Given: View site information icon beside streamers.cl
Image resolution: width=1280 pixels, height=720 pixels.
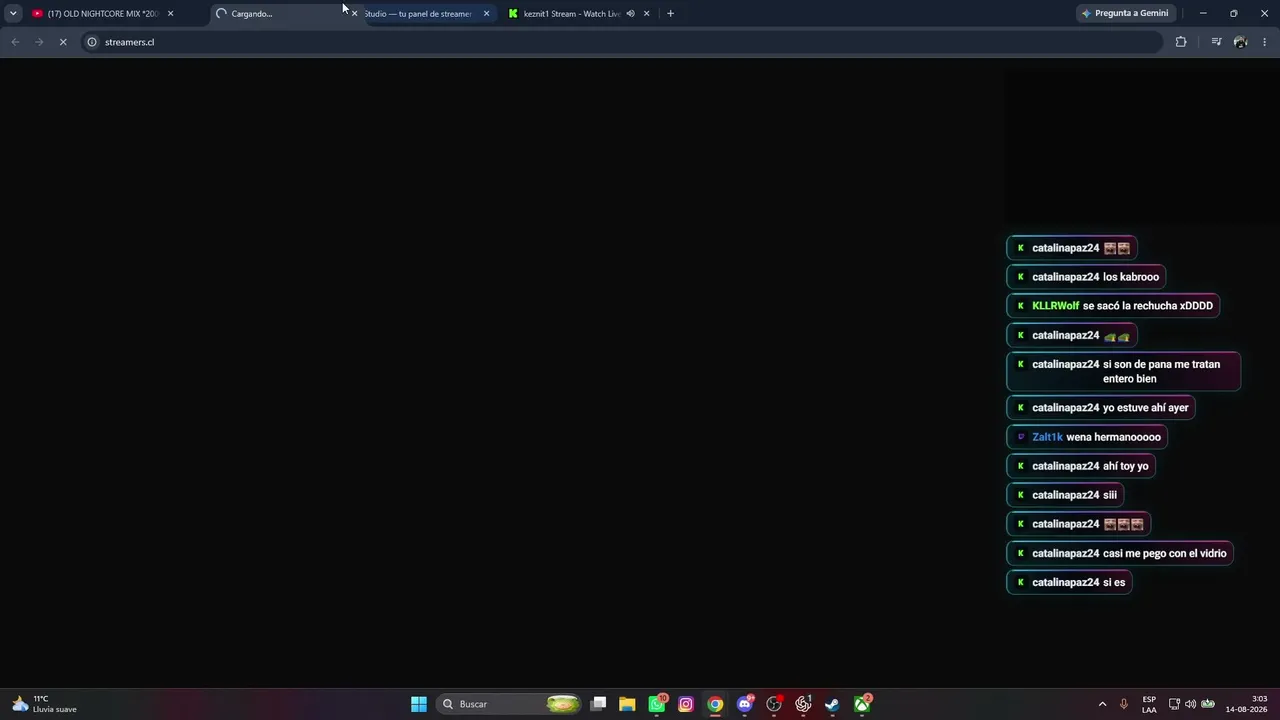Looking at the screenshot, I should click(91, 42).
